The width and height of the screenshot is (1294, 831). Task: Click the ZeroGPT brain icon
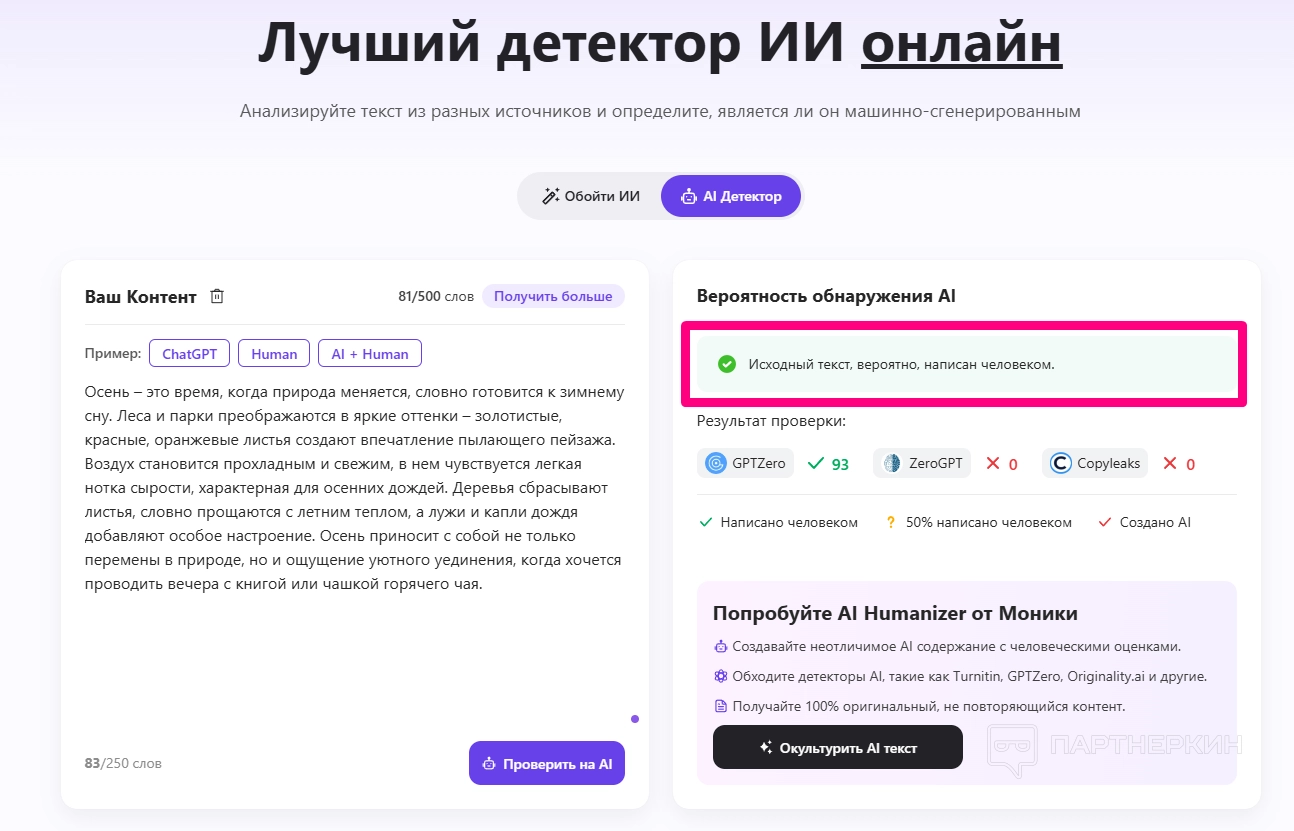pyautogui.click(x=891, y=463)
